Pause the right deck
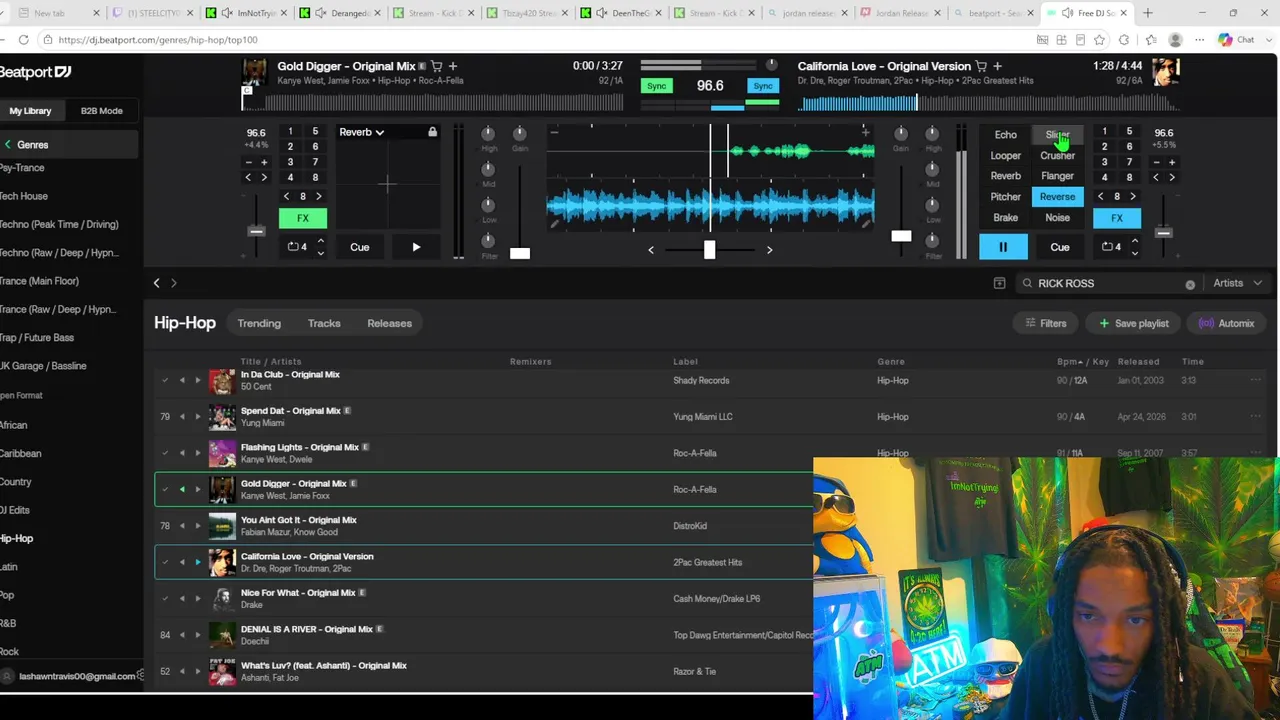Screen dimensions: 1280x720 pyautogui.click(x=1003, y=247)
